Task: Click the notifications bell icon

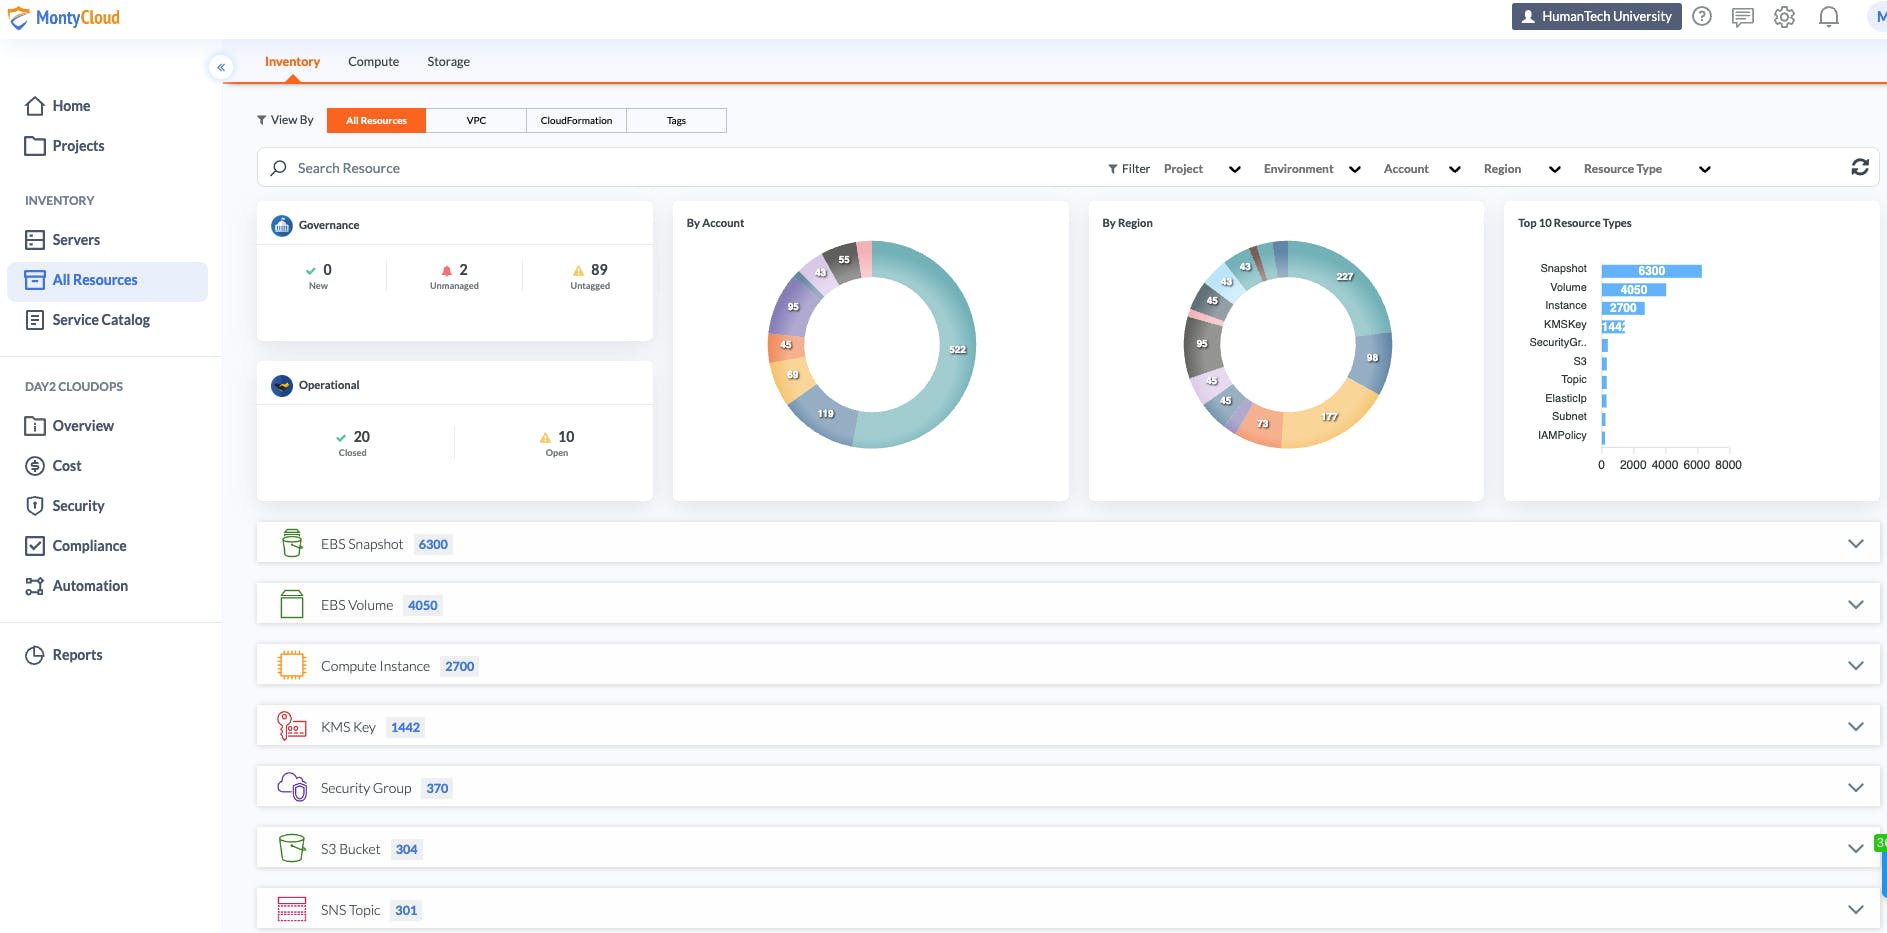Action: (x=1829, y=16)
